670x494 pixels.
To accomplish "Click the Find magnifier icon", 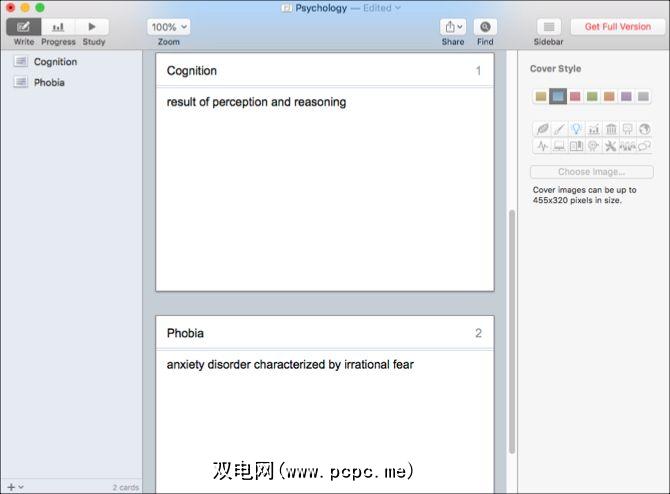I will point(485,27).
